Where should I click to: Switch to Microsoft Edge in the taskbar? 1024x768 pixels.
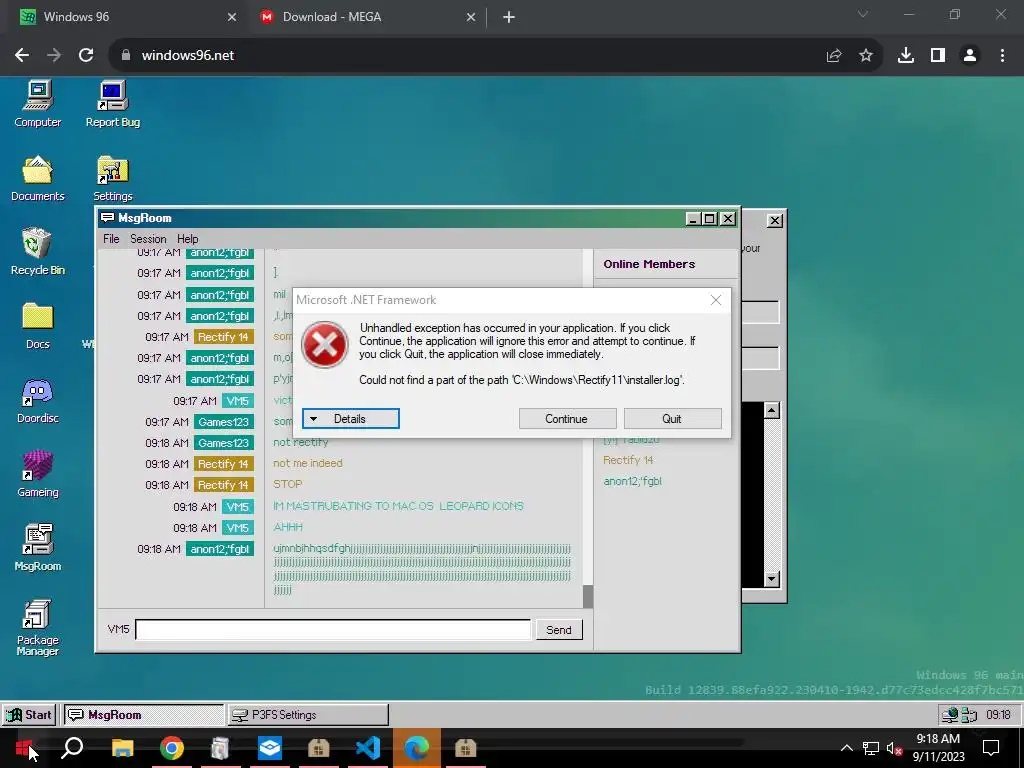417,748
